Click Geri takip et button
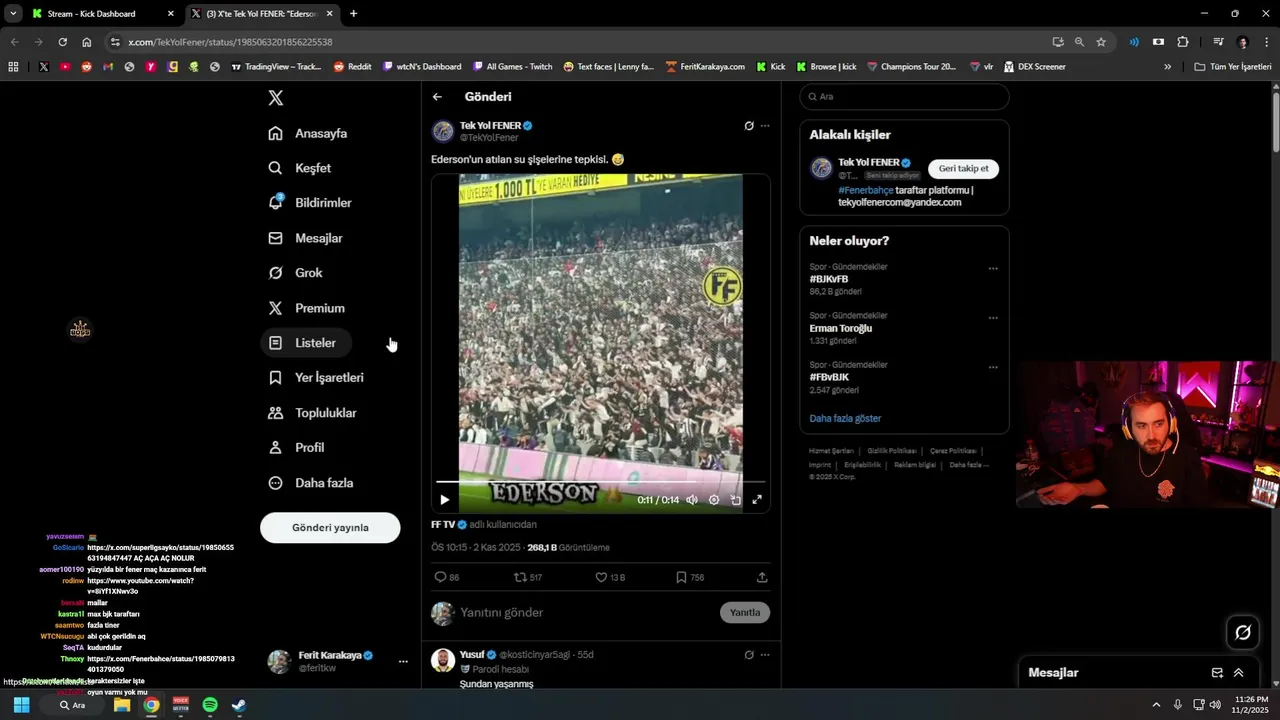 tap(963, 169)
